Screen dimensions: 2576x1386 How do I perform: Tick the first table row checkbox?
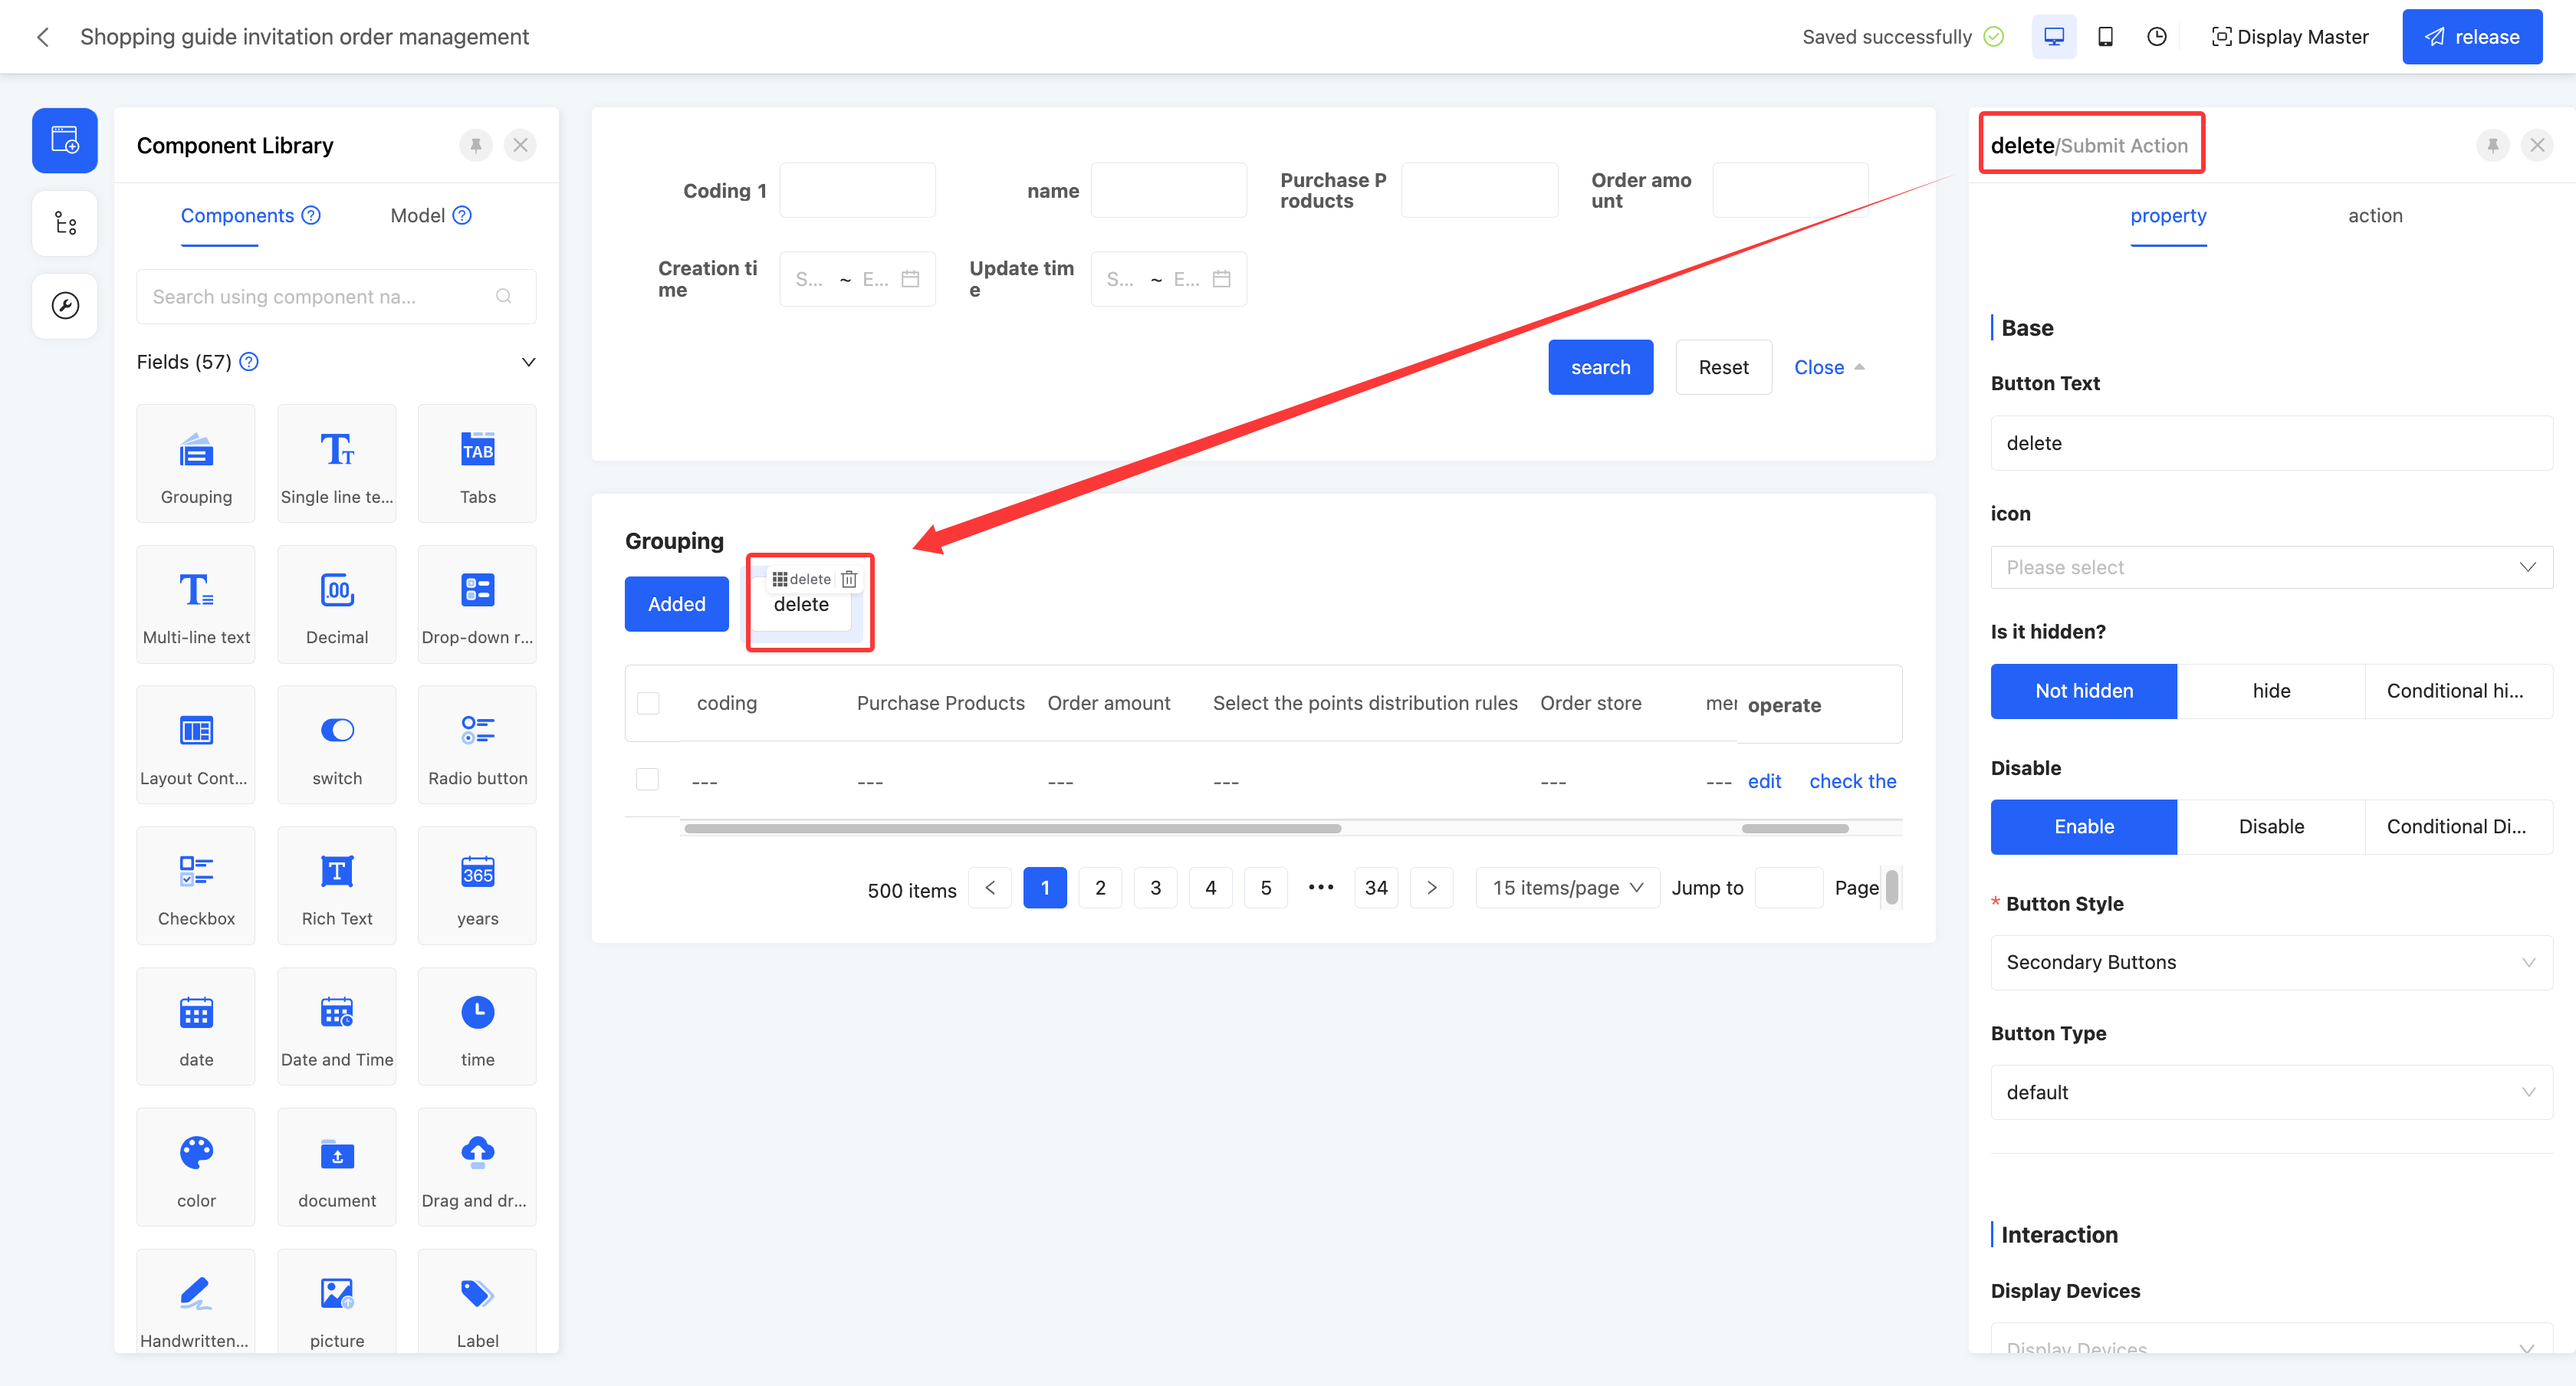[x=648, y=780]
